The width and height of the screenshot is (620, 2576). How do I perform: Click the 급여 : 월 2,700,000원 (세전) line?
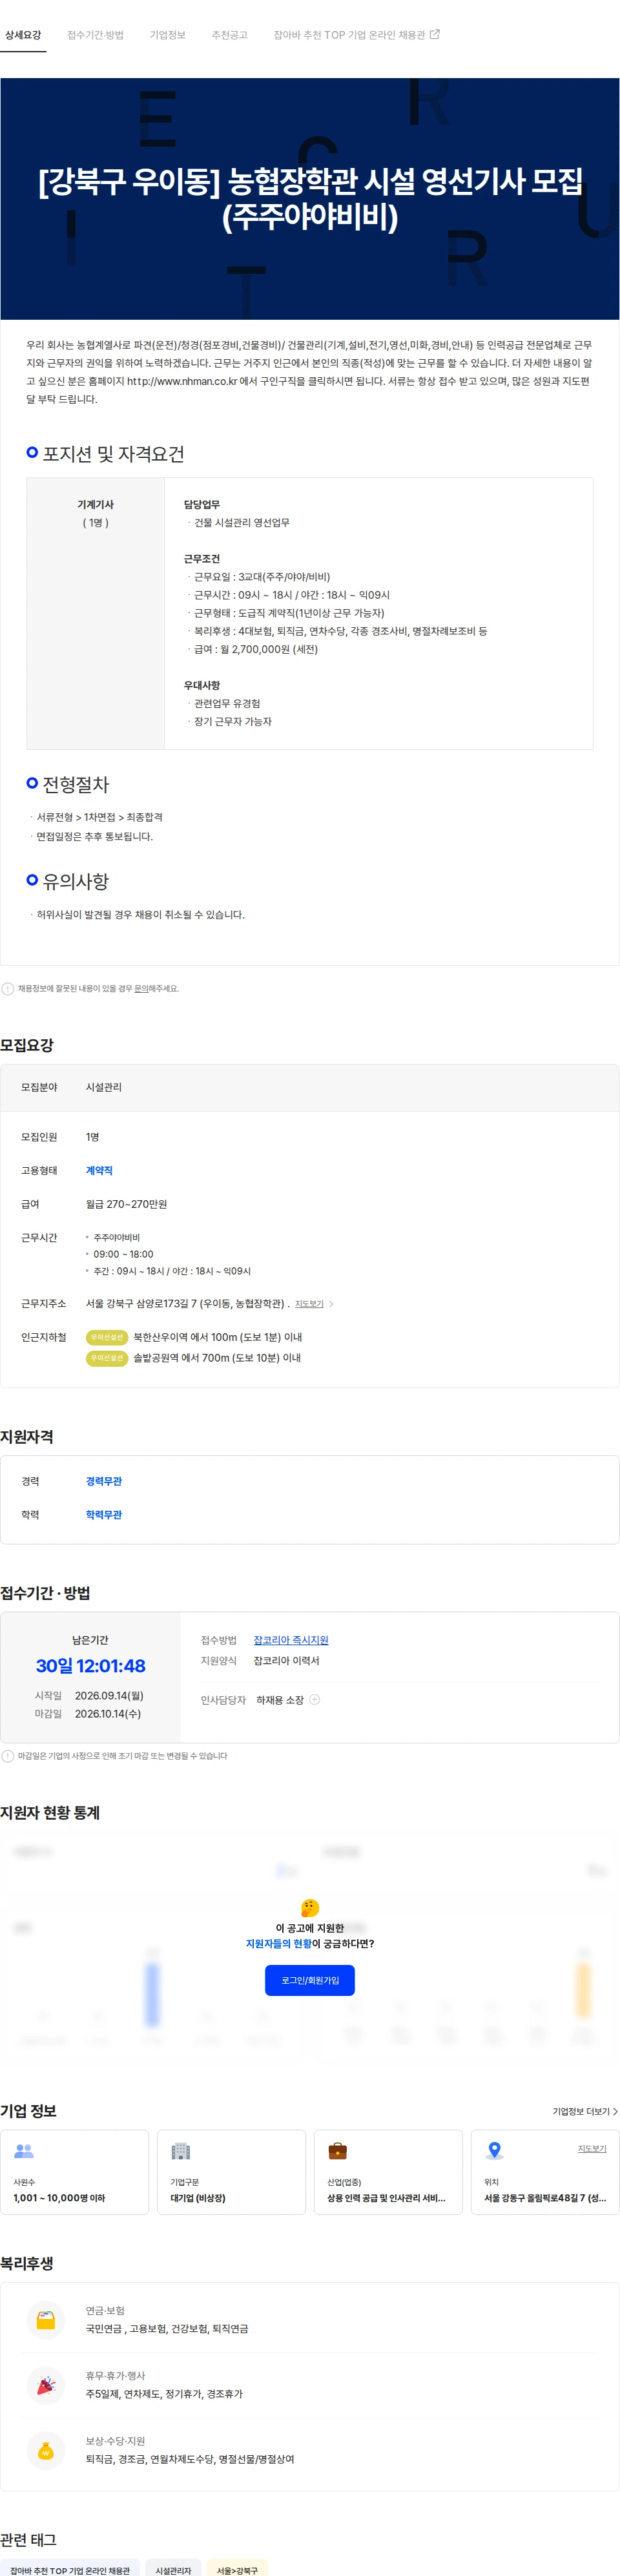click(256, 649)
